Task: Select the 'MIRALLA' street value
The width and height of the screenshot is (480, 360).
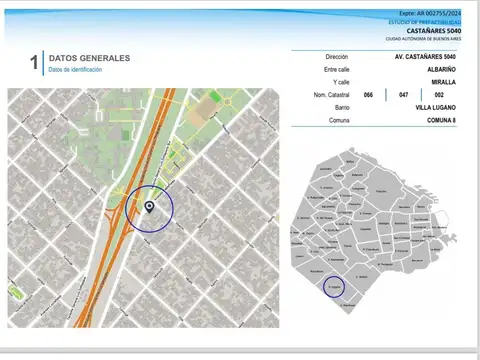Action: click(443, 82)
